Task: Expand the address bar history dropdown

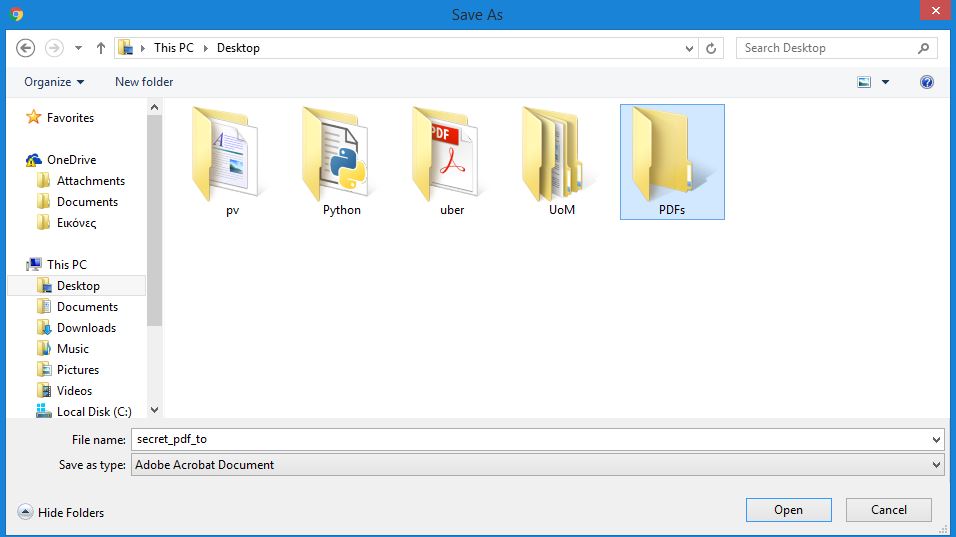Action: point(689,48)
